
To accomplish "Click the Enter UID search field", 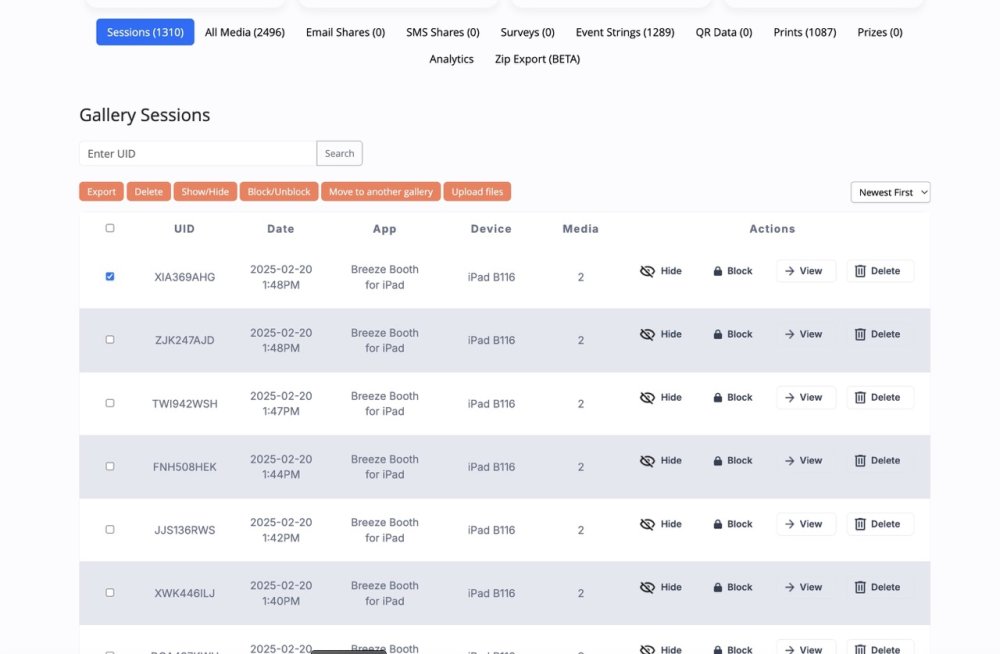I will 198,153.
